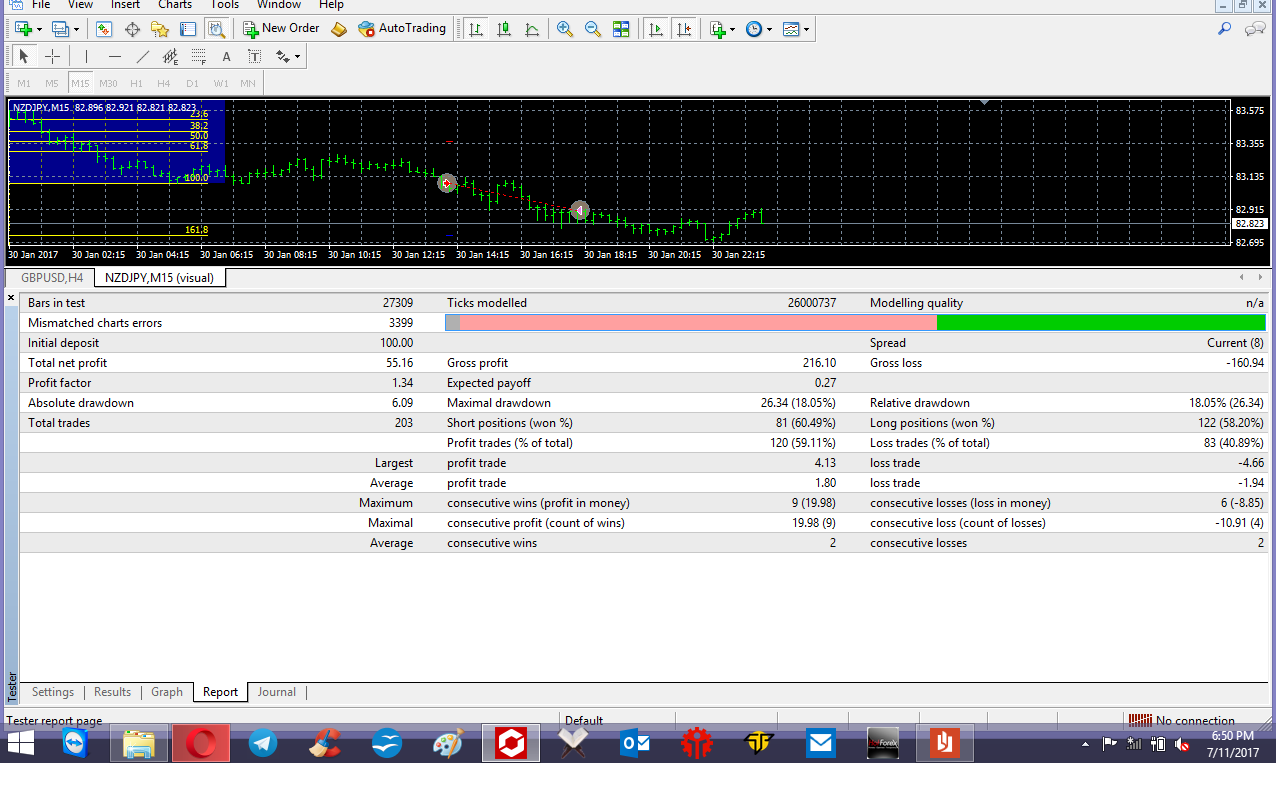Open the Tools menu

tap(225, 5)
